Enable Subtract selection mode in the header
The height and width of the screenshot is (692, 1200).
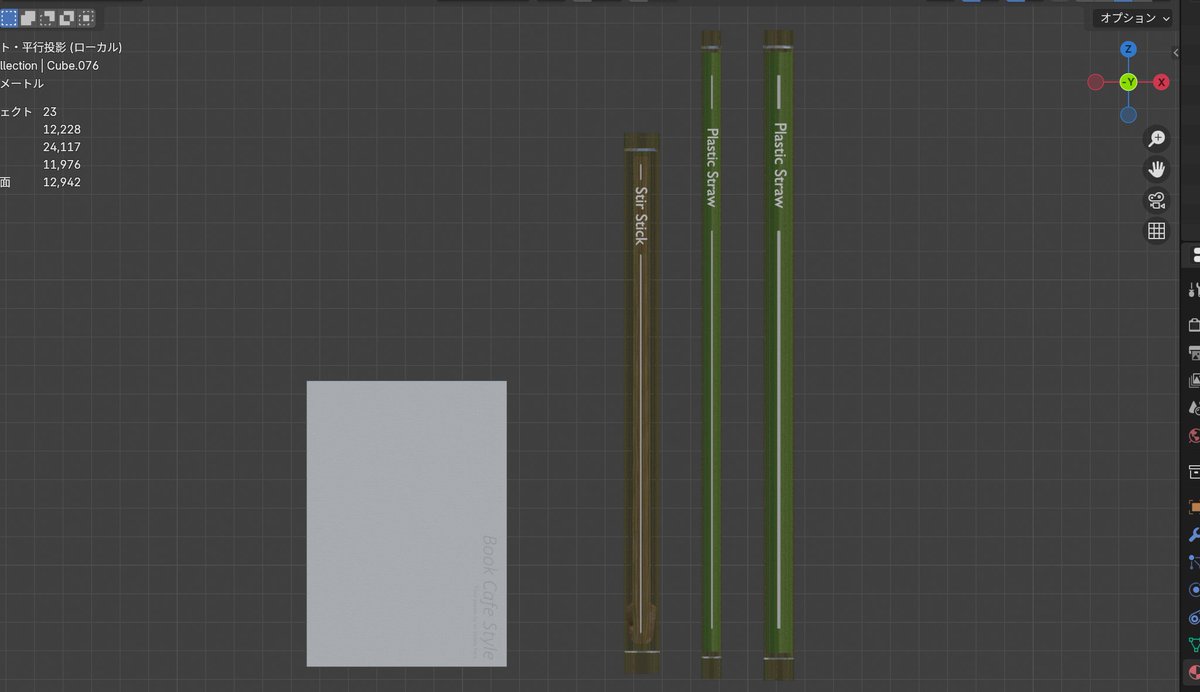pyautogui.click(x=46, y=17)
